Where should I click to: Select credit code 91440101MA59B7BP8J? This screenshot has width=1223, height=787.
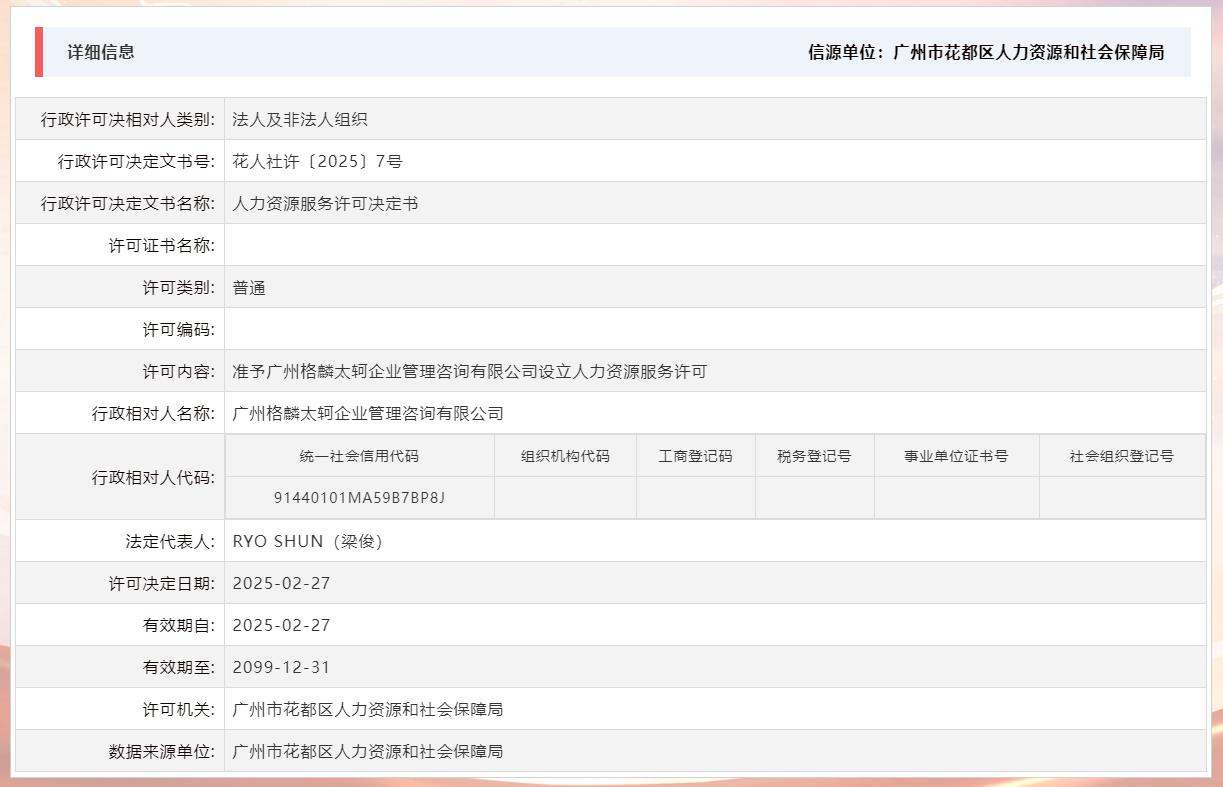(361, 497)
